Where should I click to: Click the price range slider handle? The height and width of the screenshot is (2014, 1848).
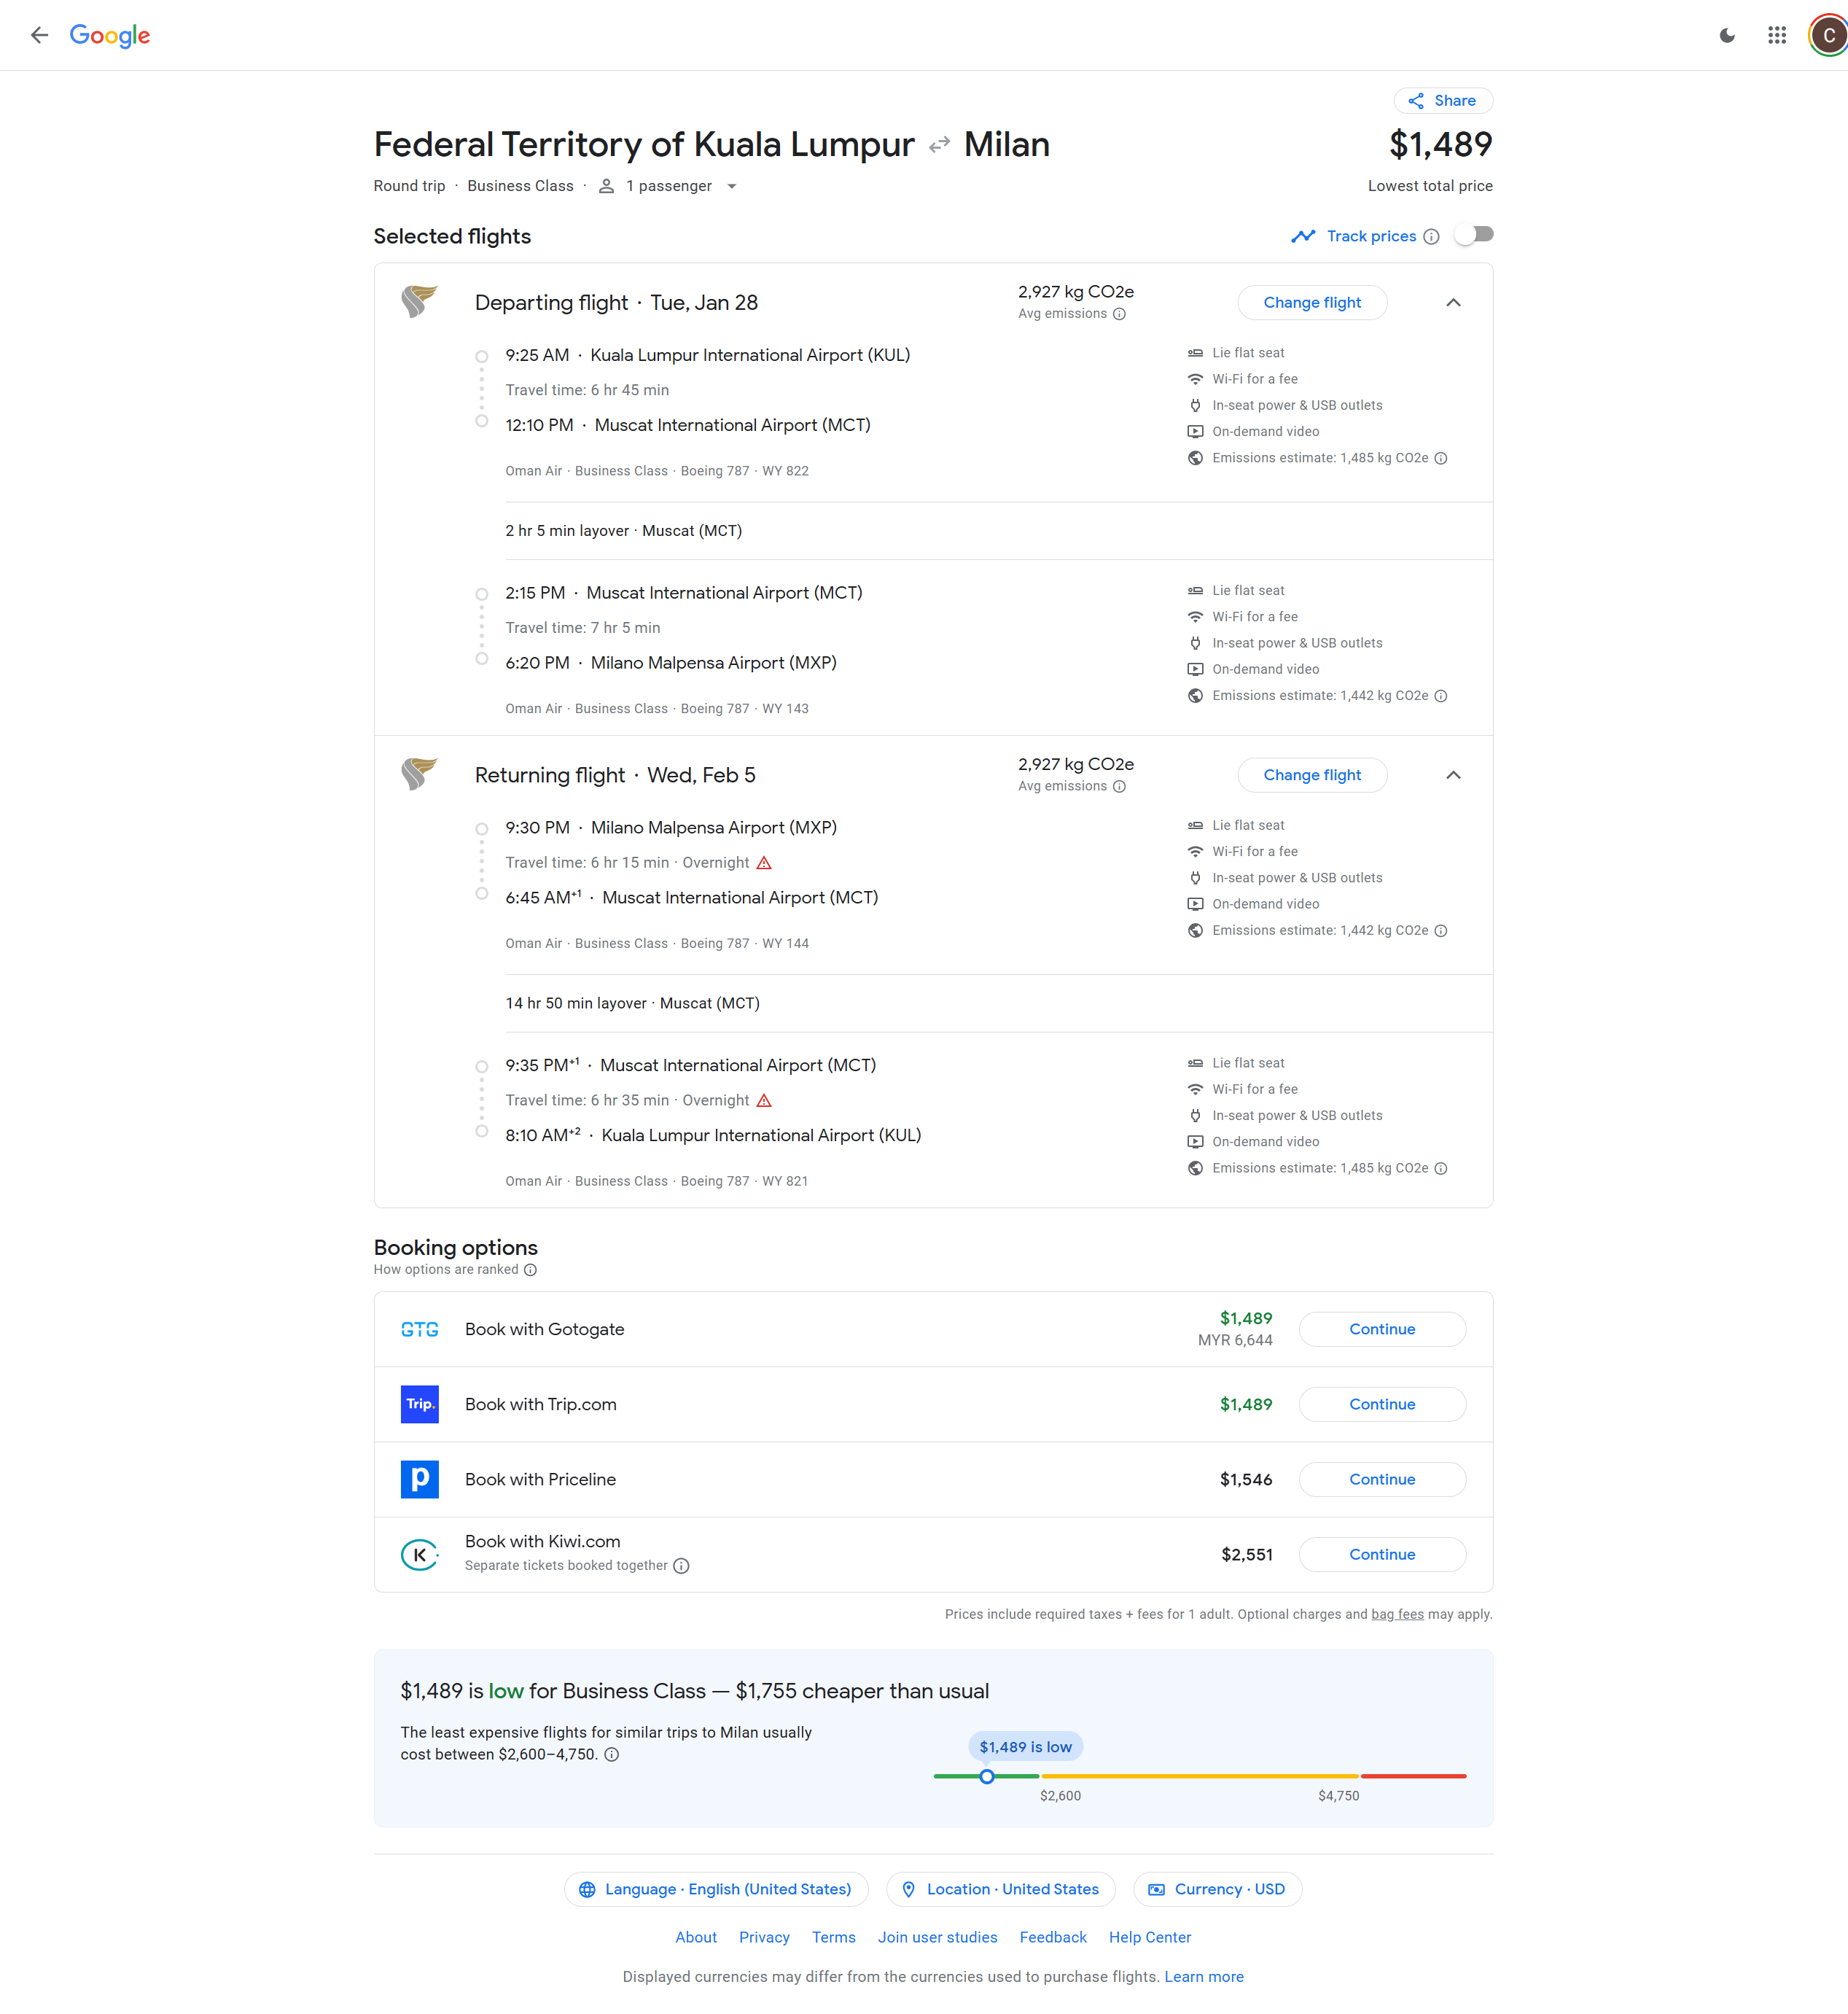pyautogui.click(x=987, y=1777)
